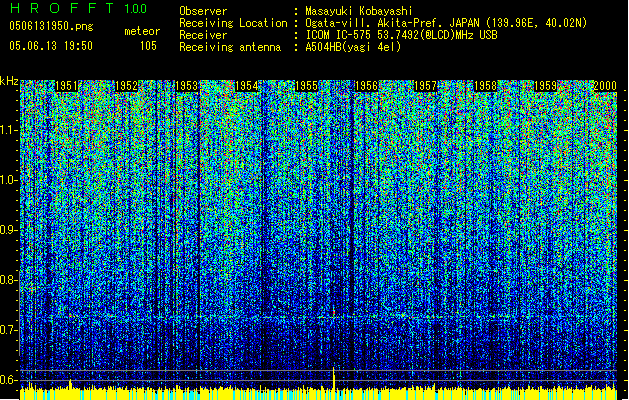Click the 1955 time marker
Screen dimensions: 629x400
click(x=306, y=86)
